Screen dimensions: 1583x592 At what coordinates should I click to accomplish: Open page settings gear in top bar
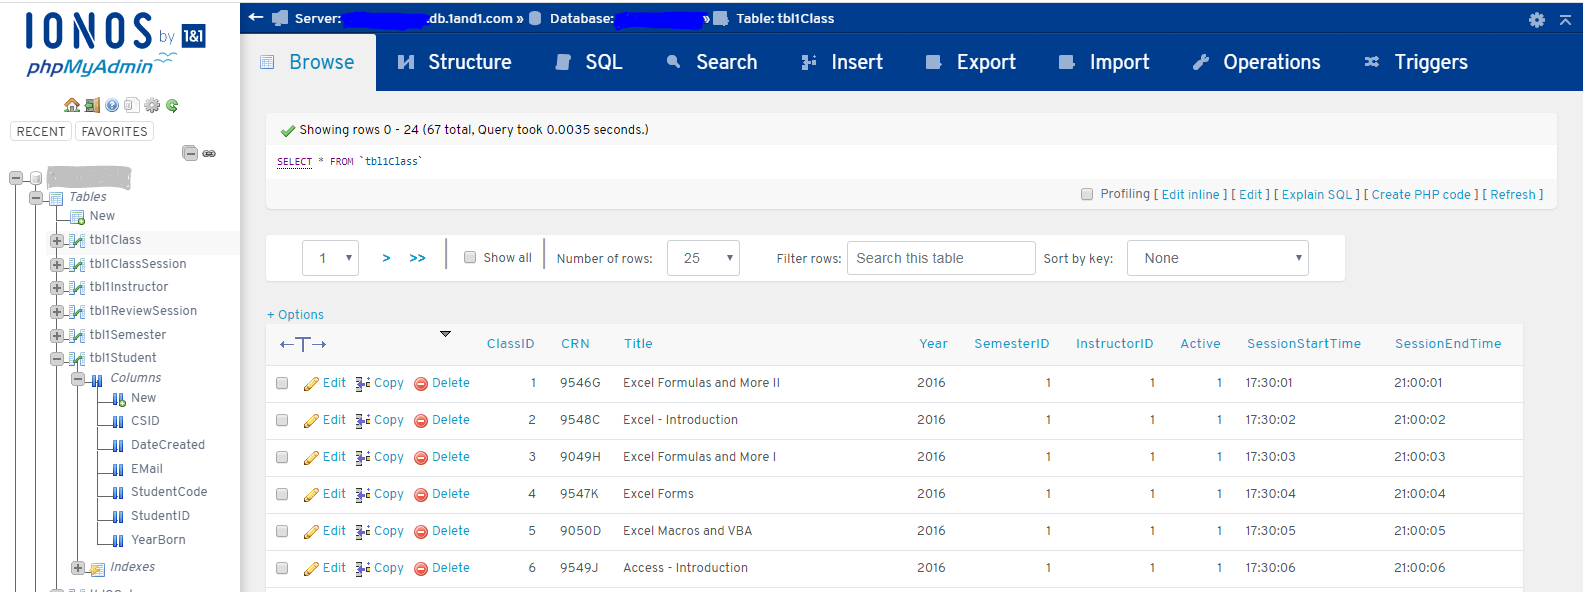click(x=1536, y=19)
